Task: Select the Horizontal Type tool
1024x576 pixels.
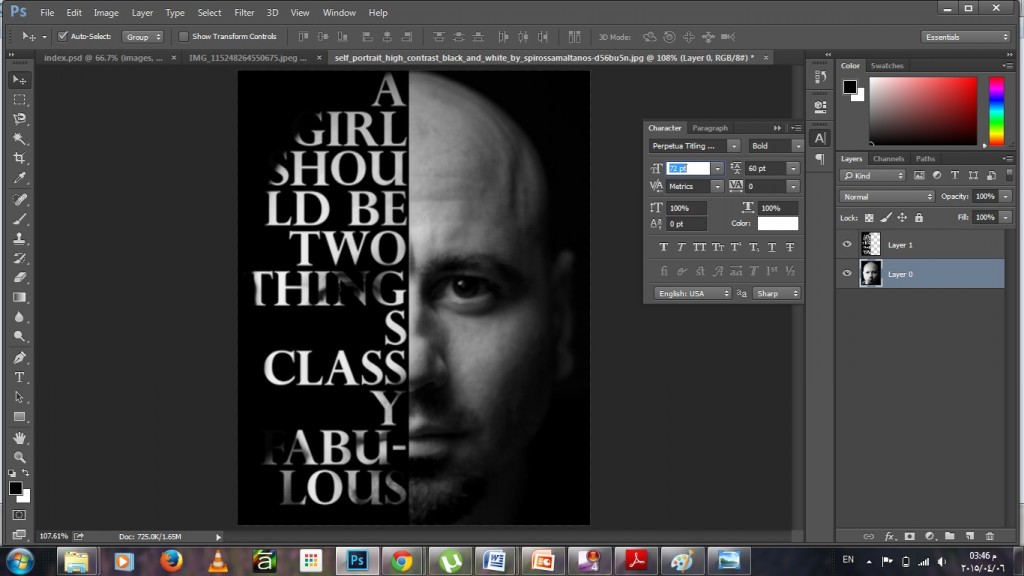Action: point(20,377)
